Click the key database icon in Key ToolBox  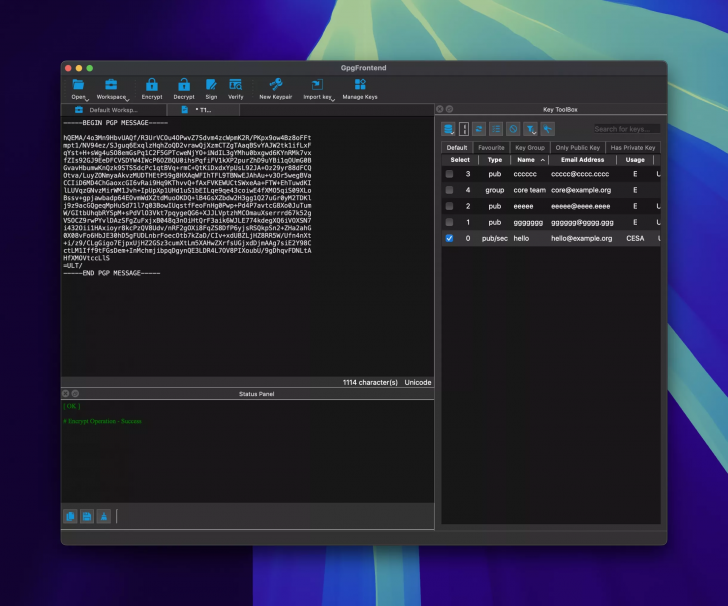click(448, 129)
